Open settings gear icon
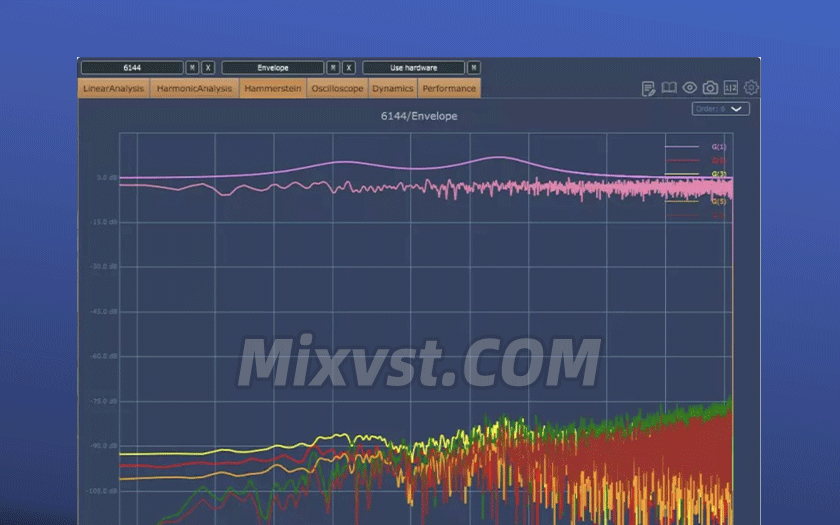 (751, 89)
